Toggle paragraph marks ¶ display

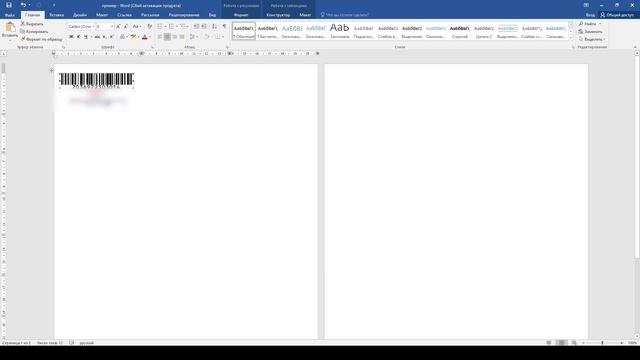tap(224, 27)
